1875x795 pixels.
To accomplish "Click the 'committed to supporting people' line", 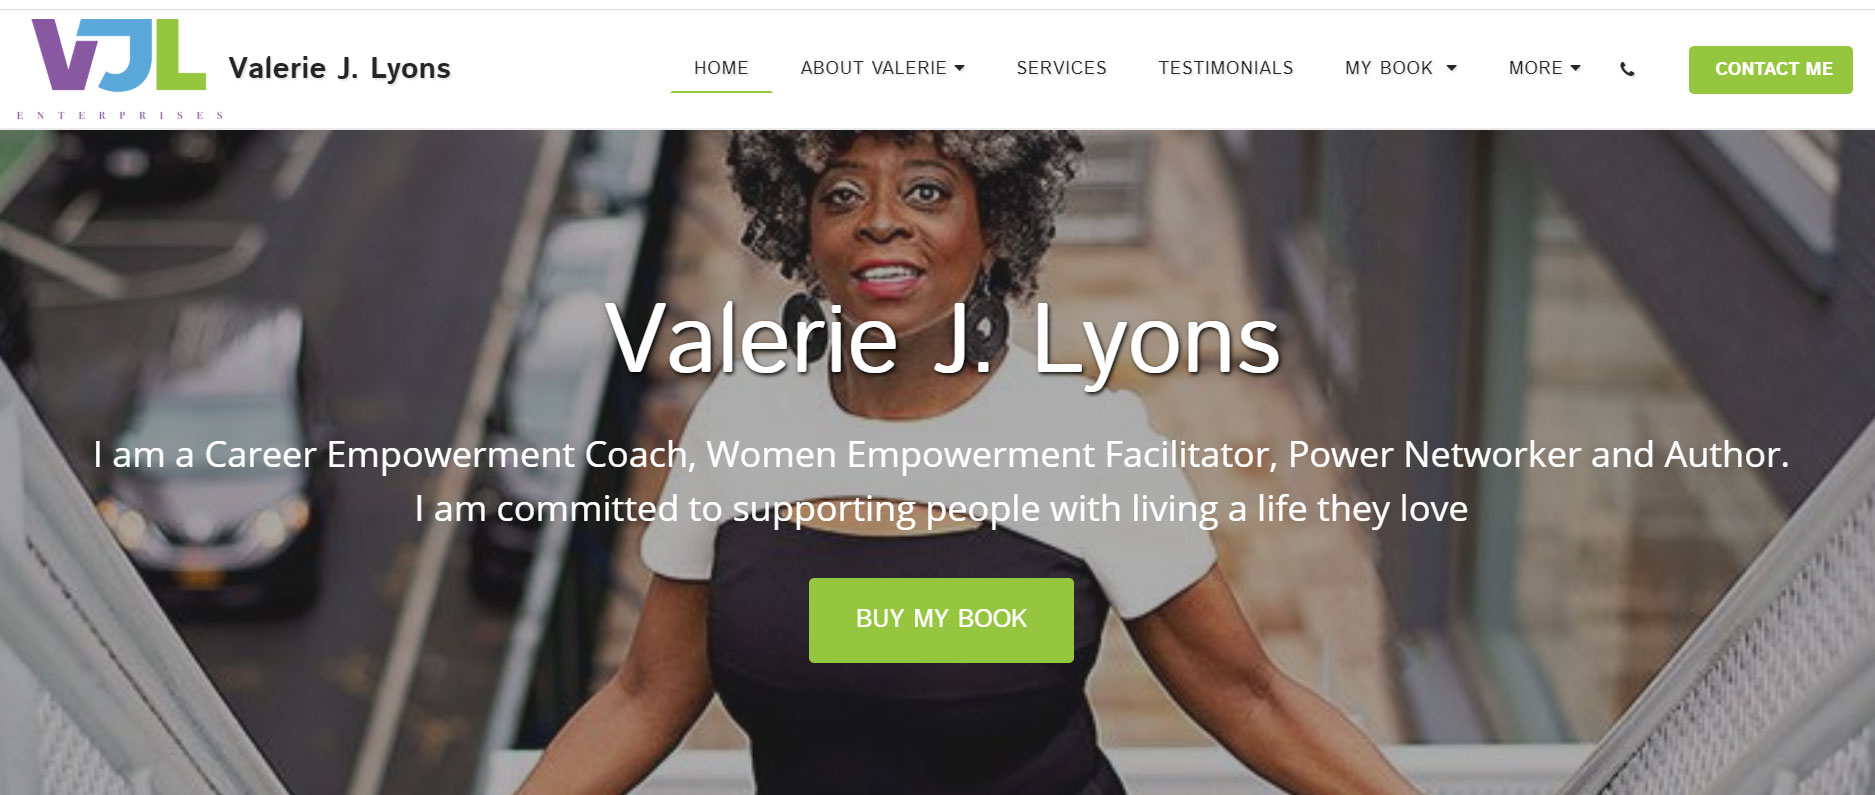I will click(x=941, y=509).
